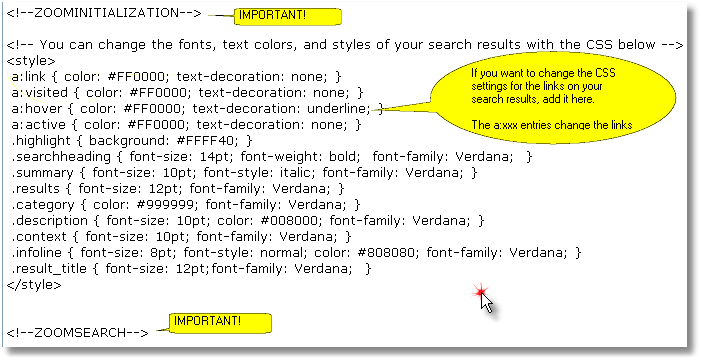701x361 pixels.
Task: Click the .result_title selector
Action: (x=49, y=268)
